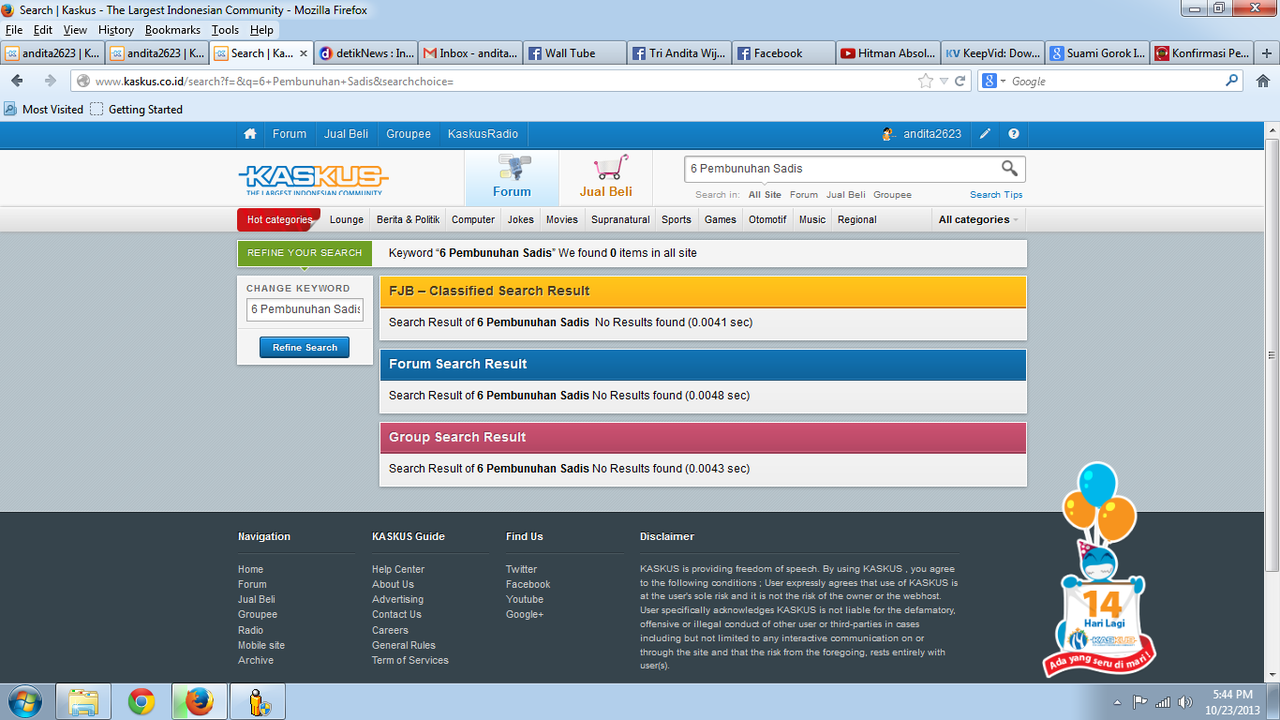
Task: Select the Forum icon tab
Action: point(511,177)
